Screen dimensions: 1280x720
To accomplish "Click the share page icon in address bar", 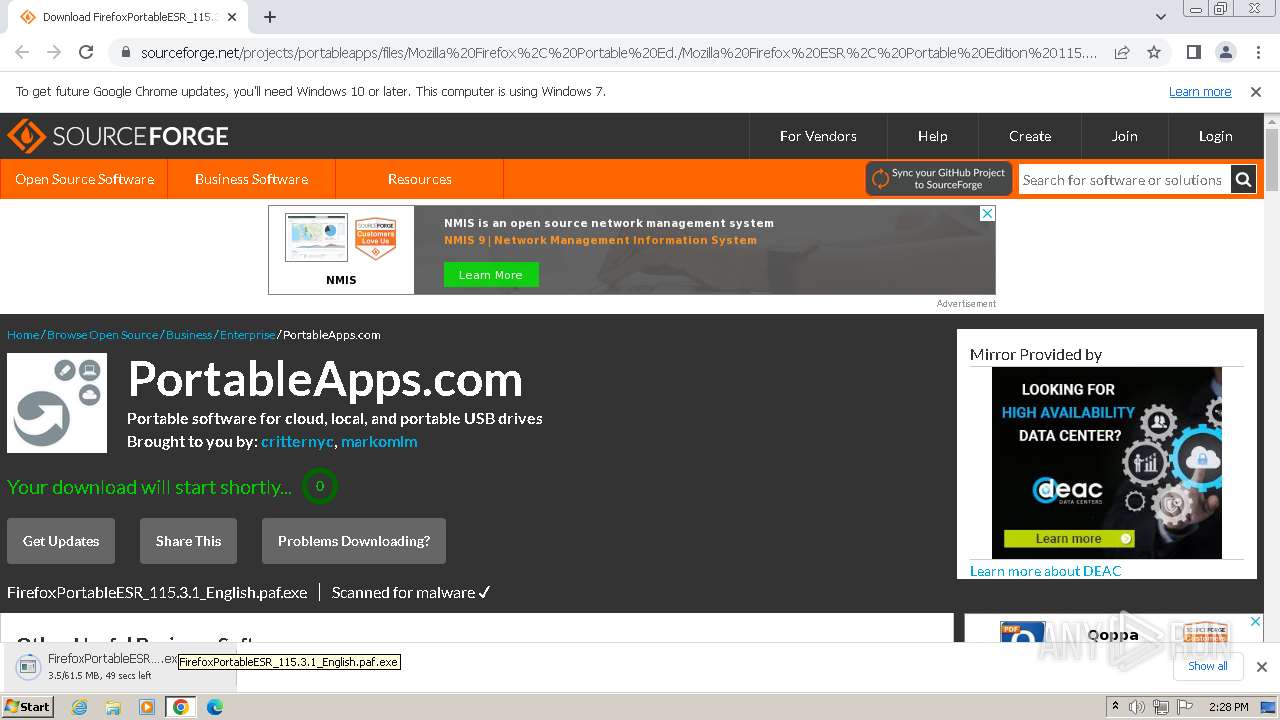I will pos(1122,52).
